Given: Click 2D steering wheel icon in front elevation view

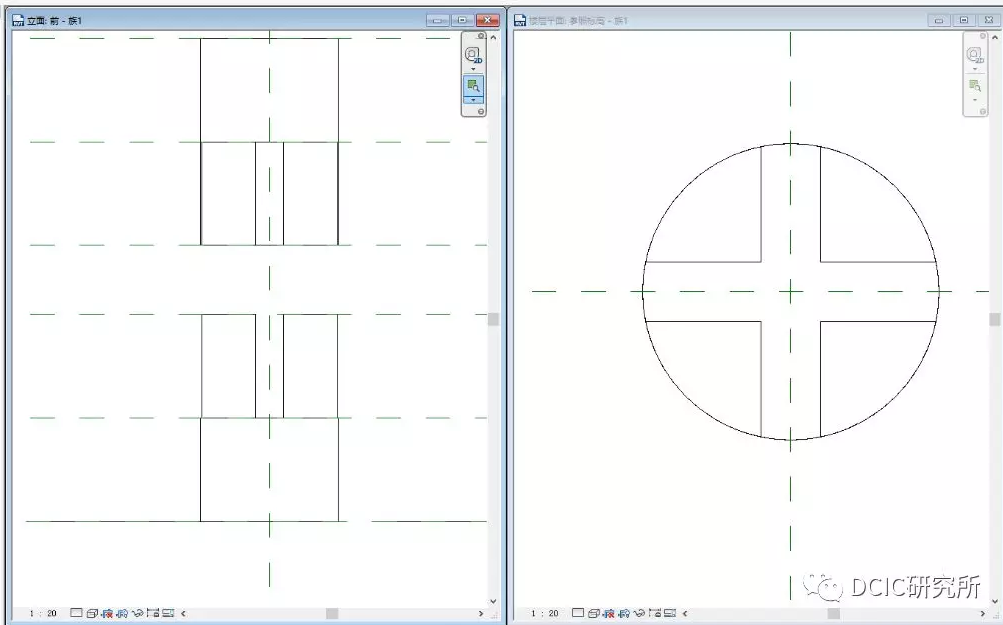Looking at the screenshot, I should pyautogui.click(x=473, y=54).
